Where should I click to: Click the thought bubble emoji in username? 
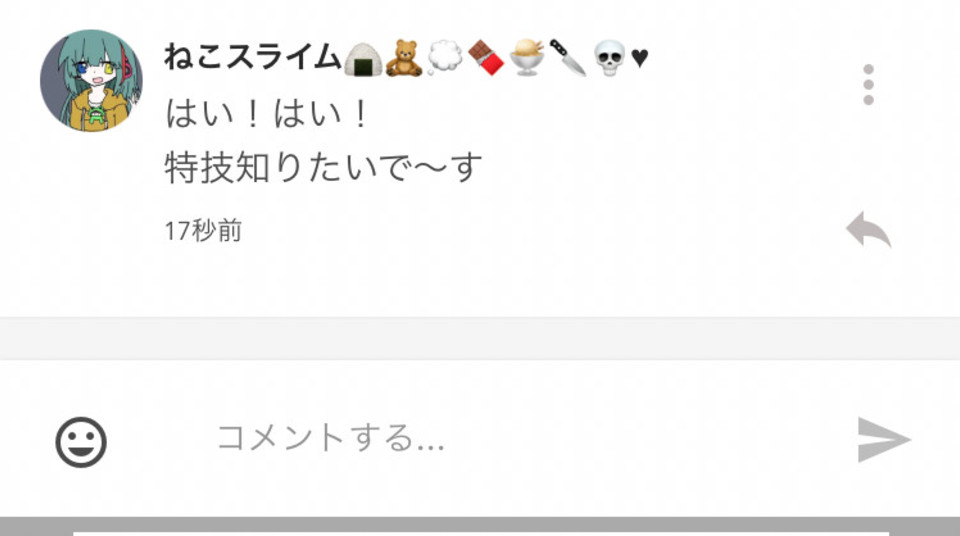(x=444, y=58)
